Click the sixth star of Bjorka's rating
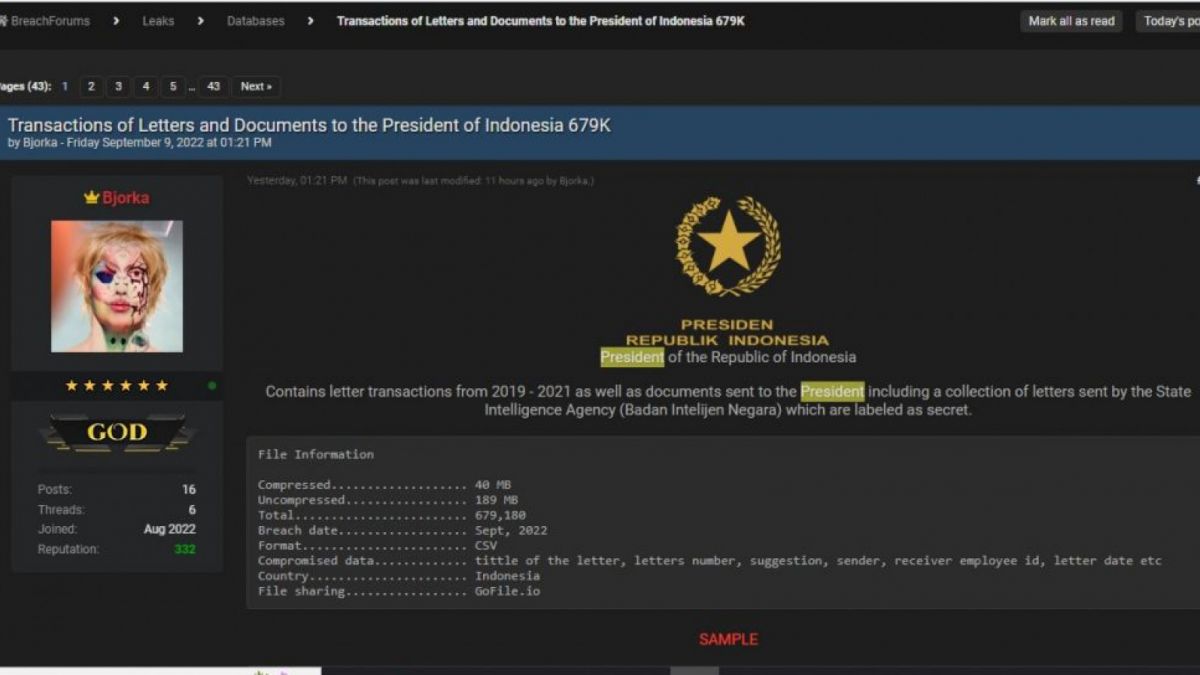 click(163, 384)
